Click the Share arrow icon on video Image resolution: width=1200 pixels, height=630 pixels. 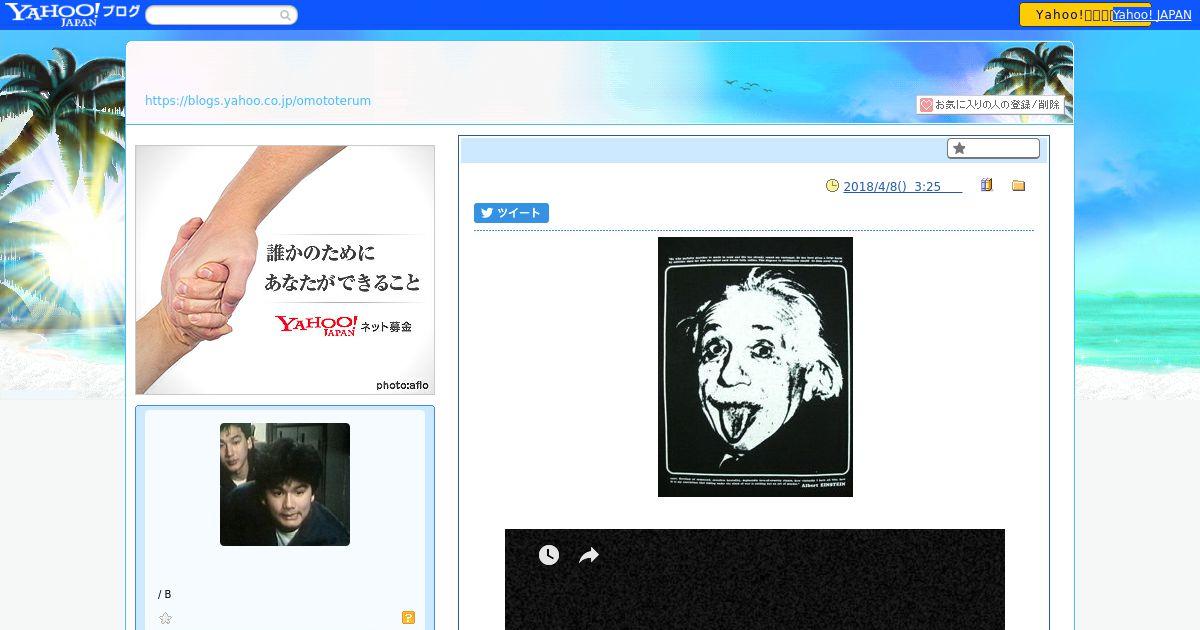pyautogui.click(x=589, y=555)
